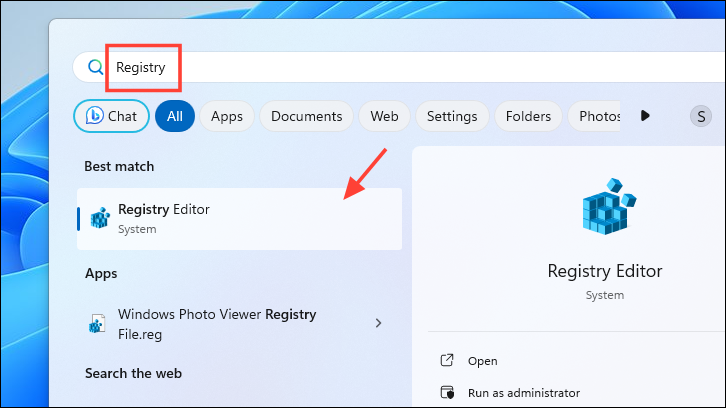Click the Search the web heading

click(133, 373)
